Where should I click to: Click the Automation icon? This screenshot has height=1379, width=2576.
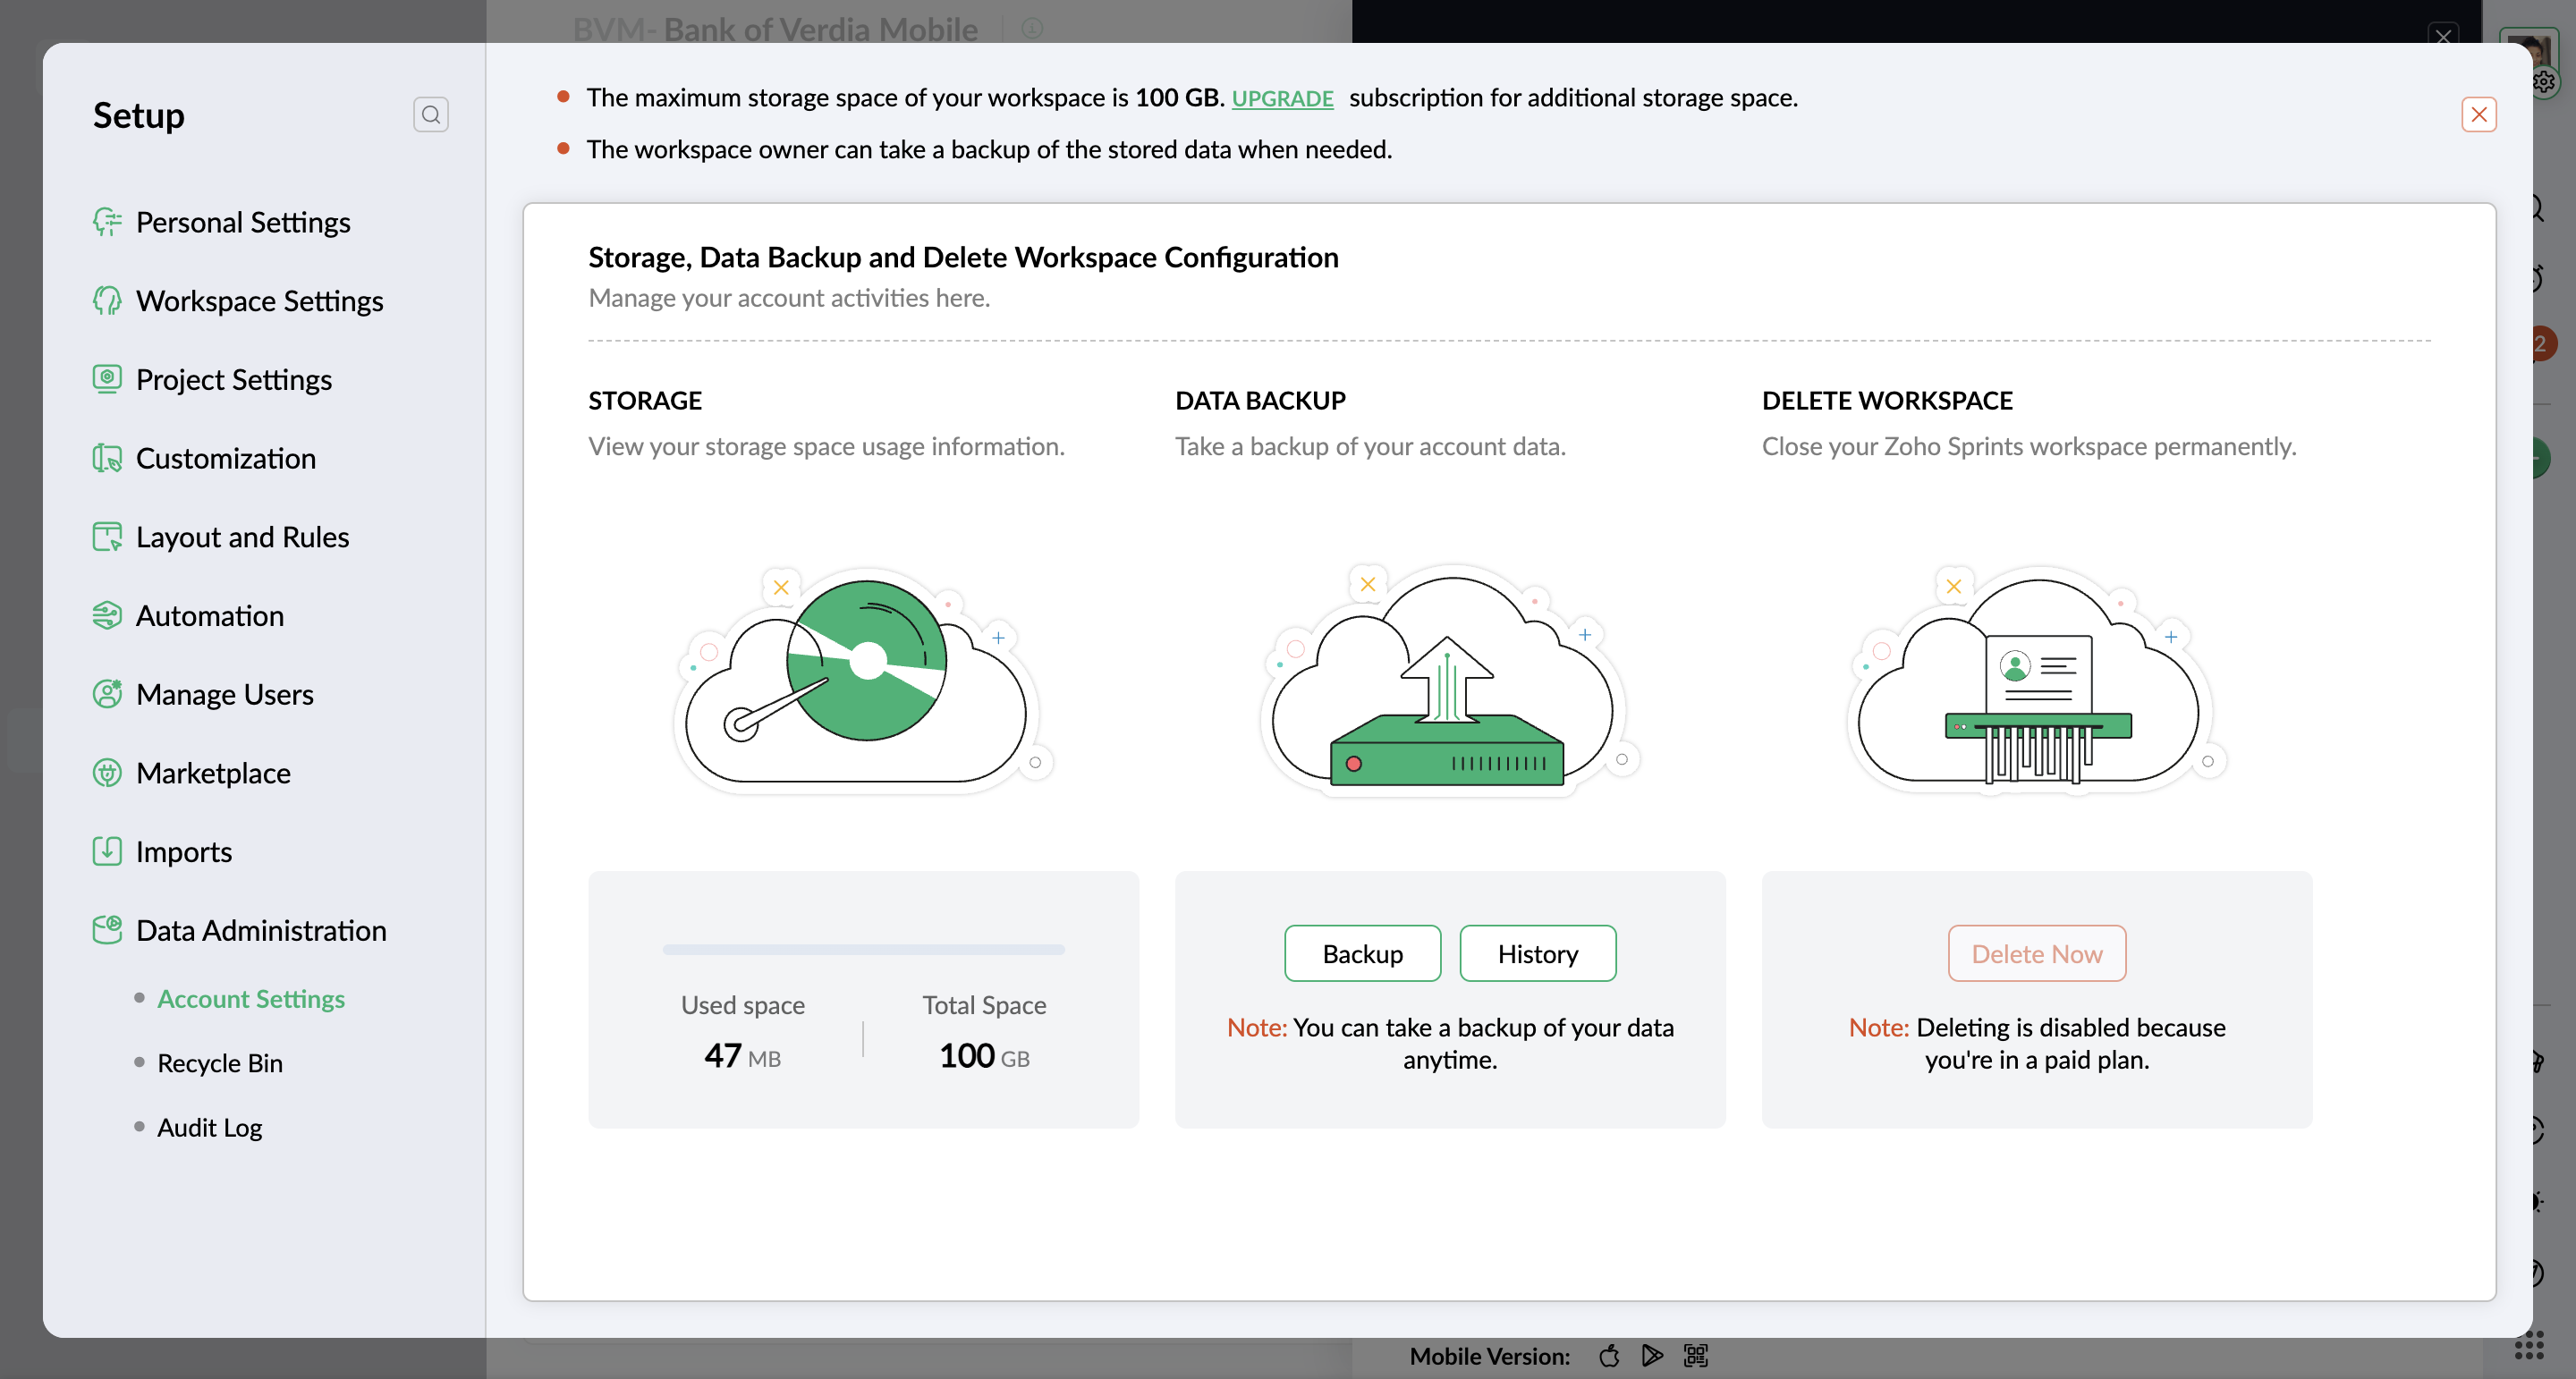107,615
